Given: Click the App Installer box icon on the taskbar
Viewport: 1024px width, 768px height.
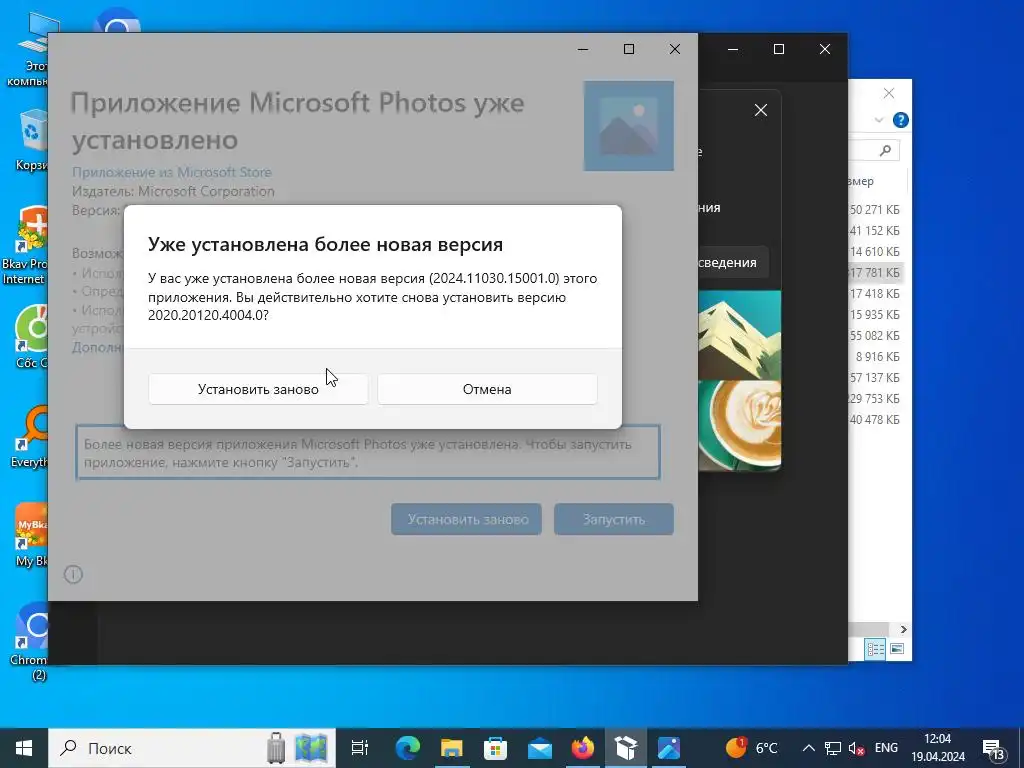Looking at the screenshot, I should (x=626, y=748).
